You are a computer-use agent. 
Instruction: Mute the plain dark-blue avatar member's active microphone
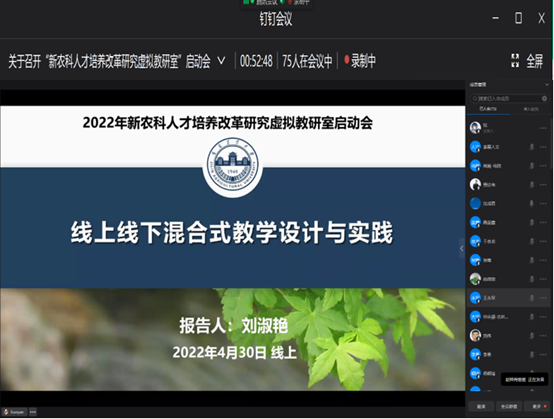click(531, 203)
